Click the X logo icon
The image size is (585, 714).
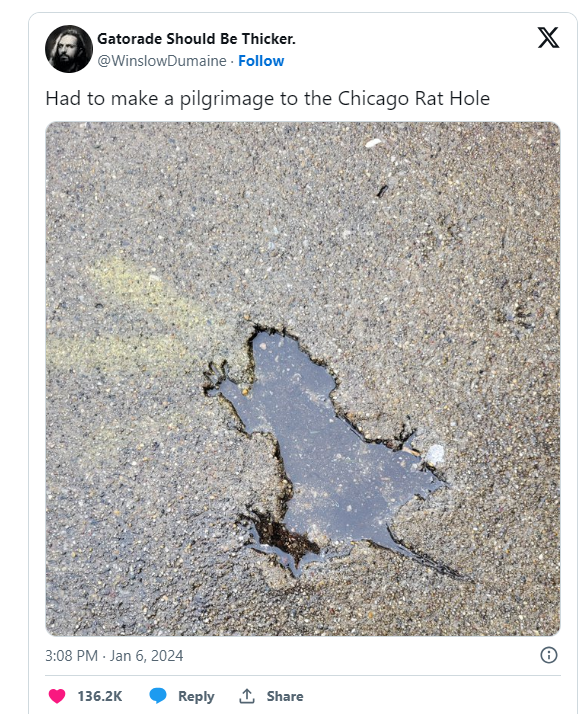pyautogui.click(x=548, y=38)
